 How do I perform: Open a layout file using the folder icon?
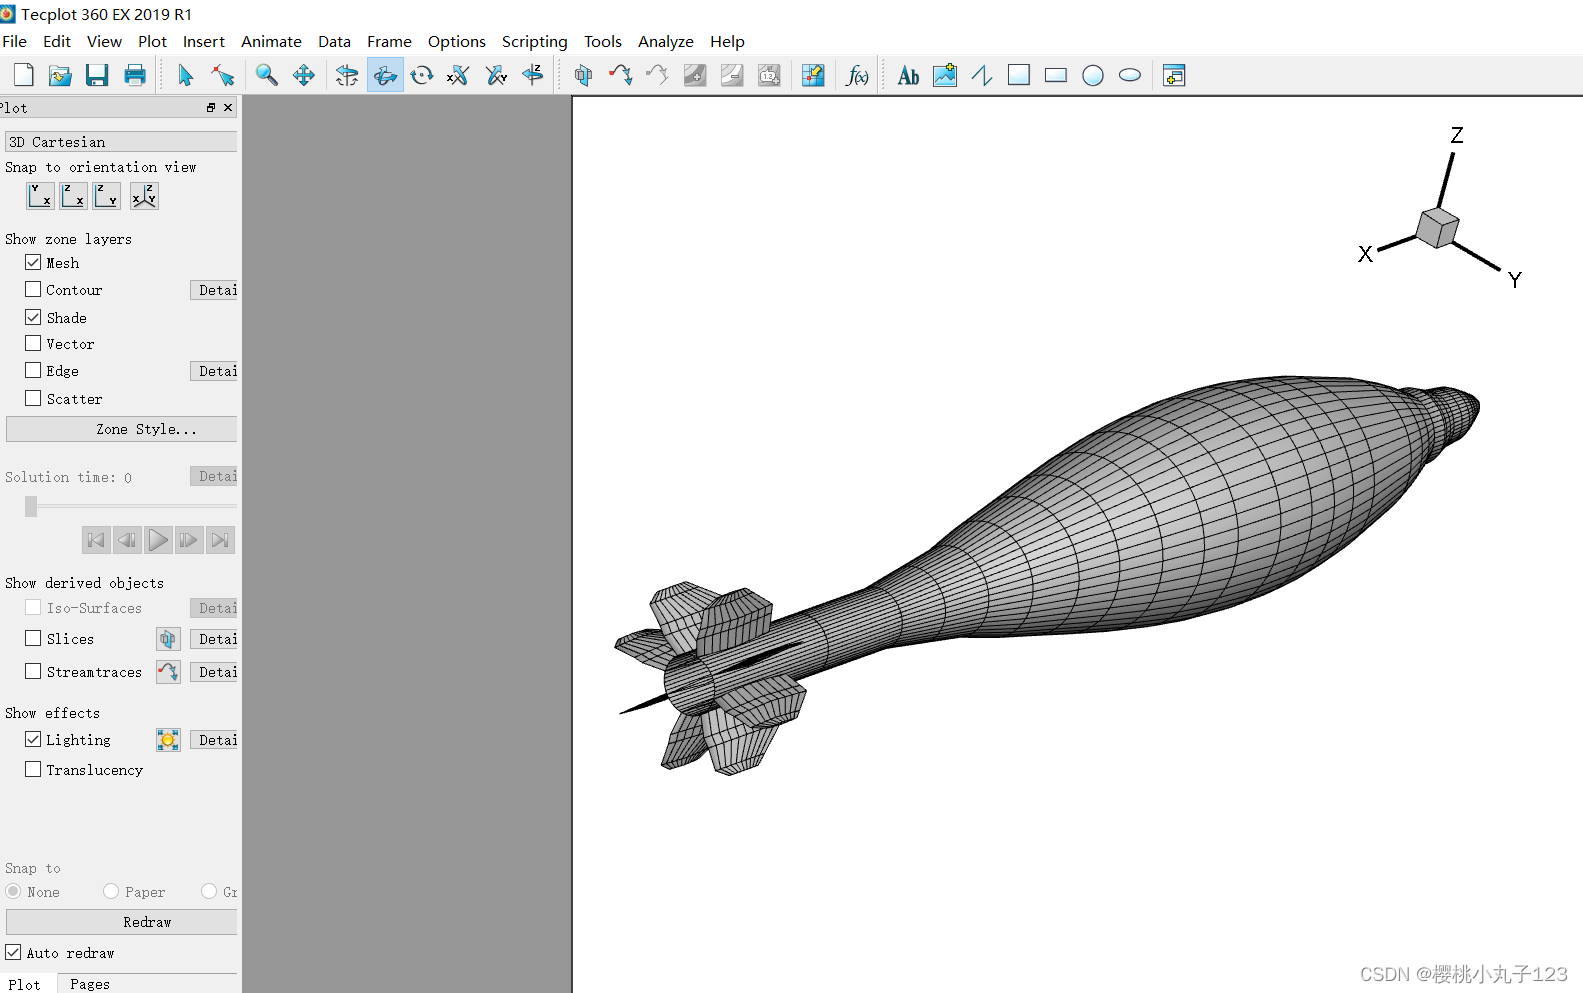[60, 75]
